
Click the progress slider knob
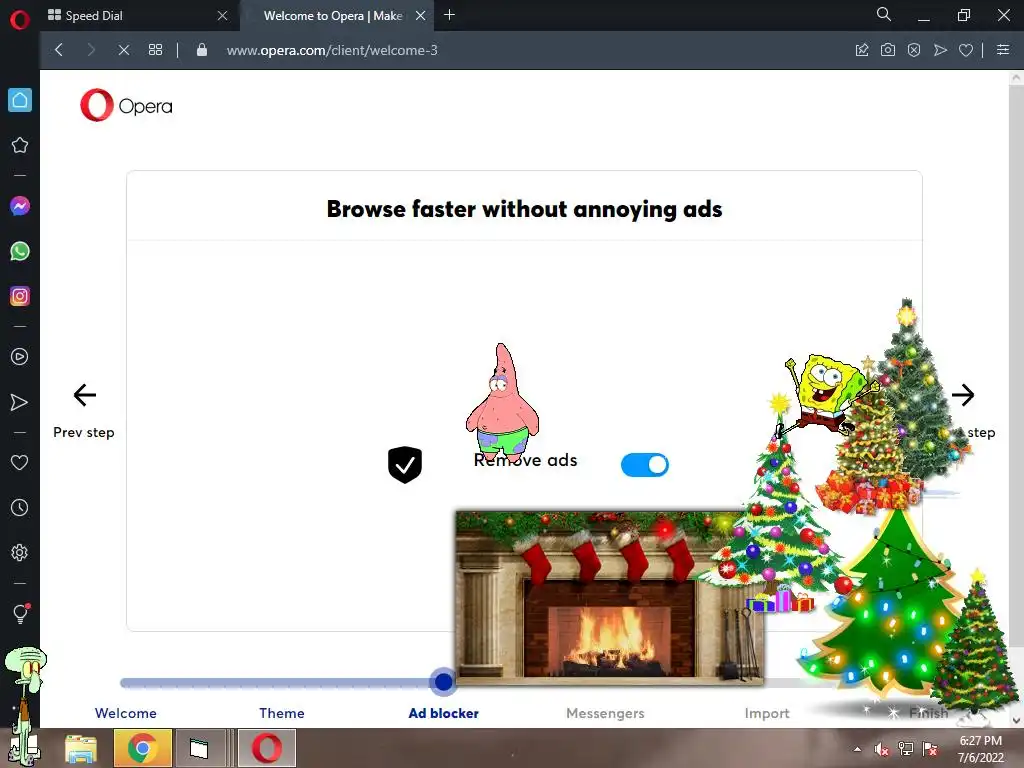tap(443, 682)
